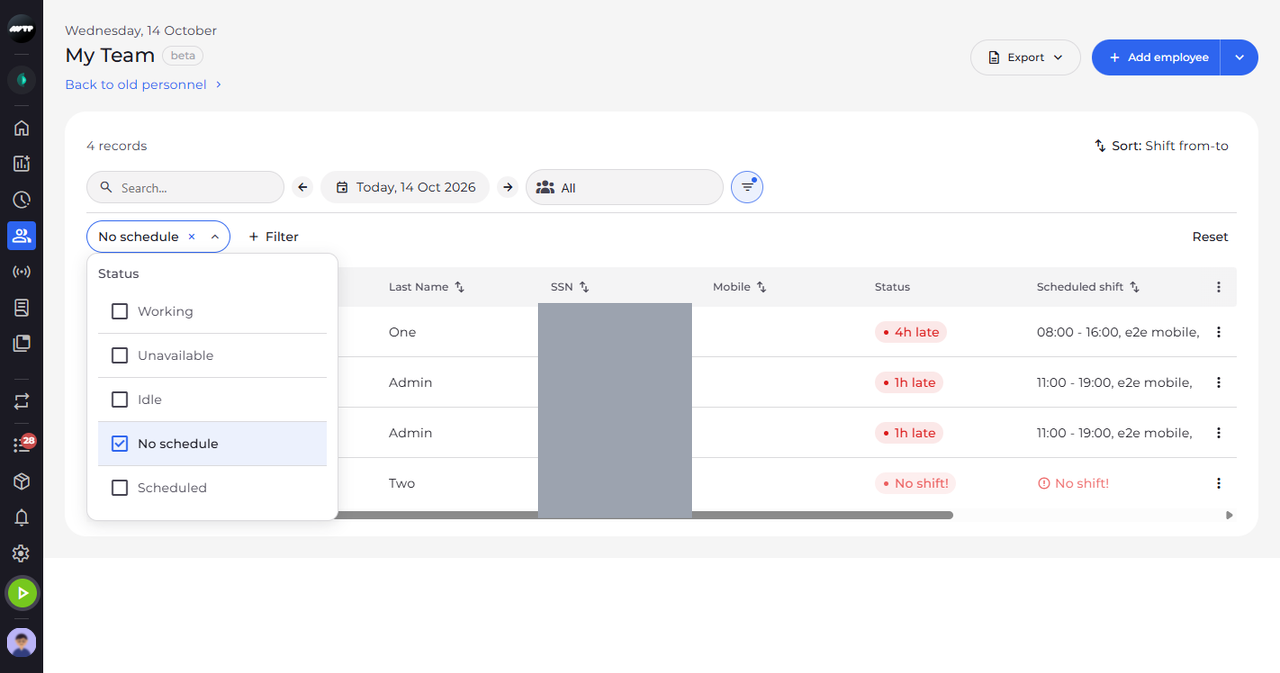The height and width of the screenshot is (673, 1280).
Task: Click Reset filters
Action: click(1210, 237)
